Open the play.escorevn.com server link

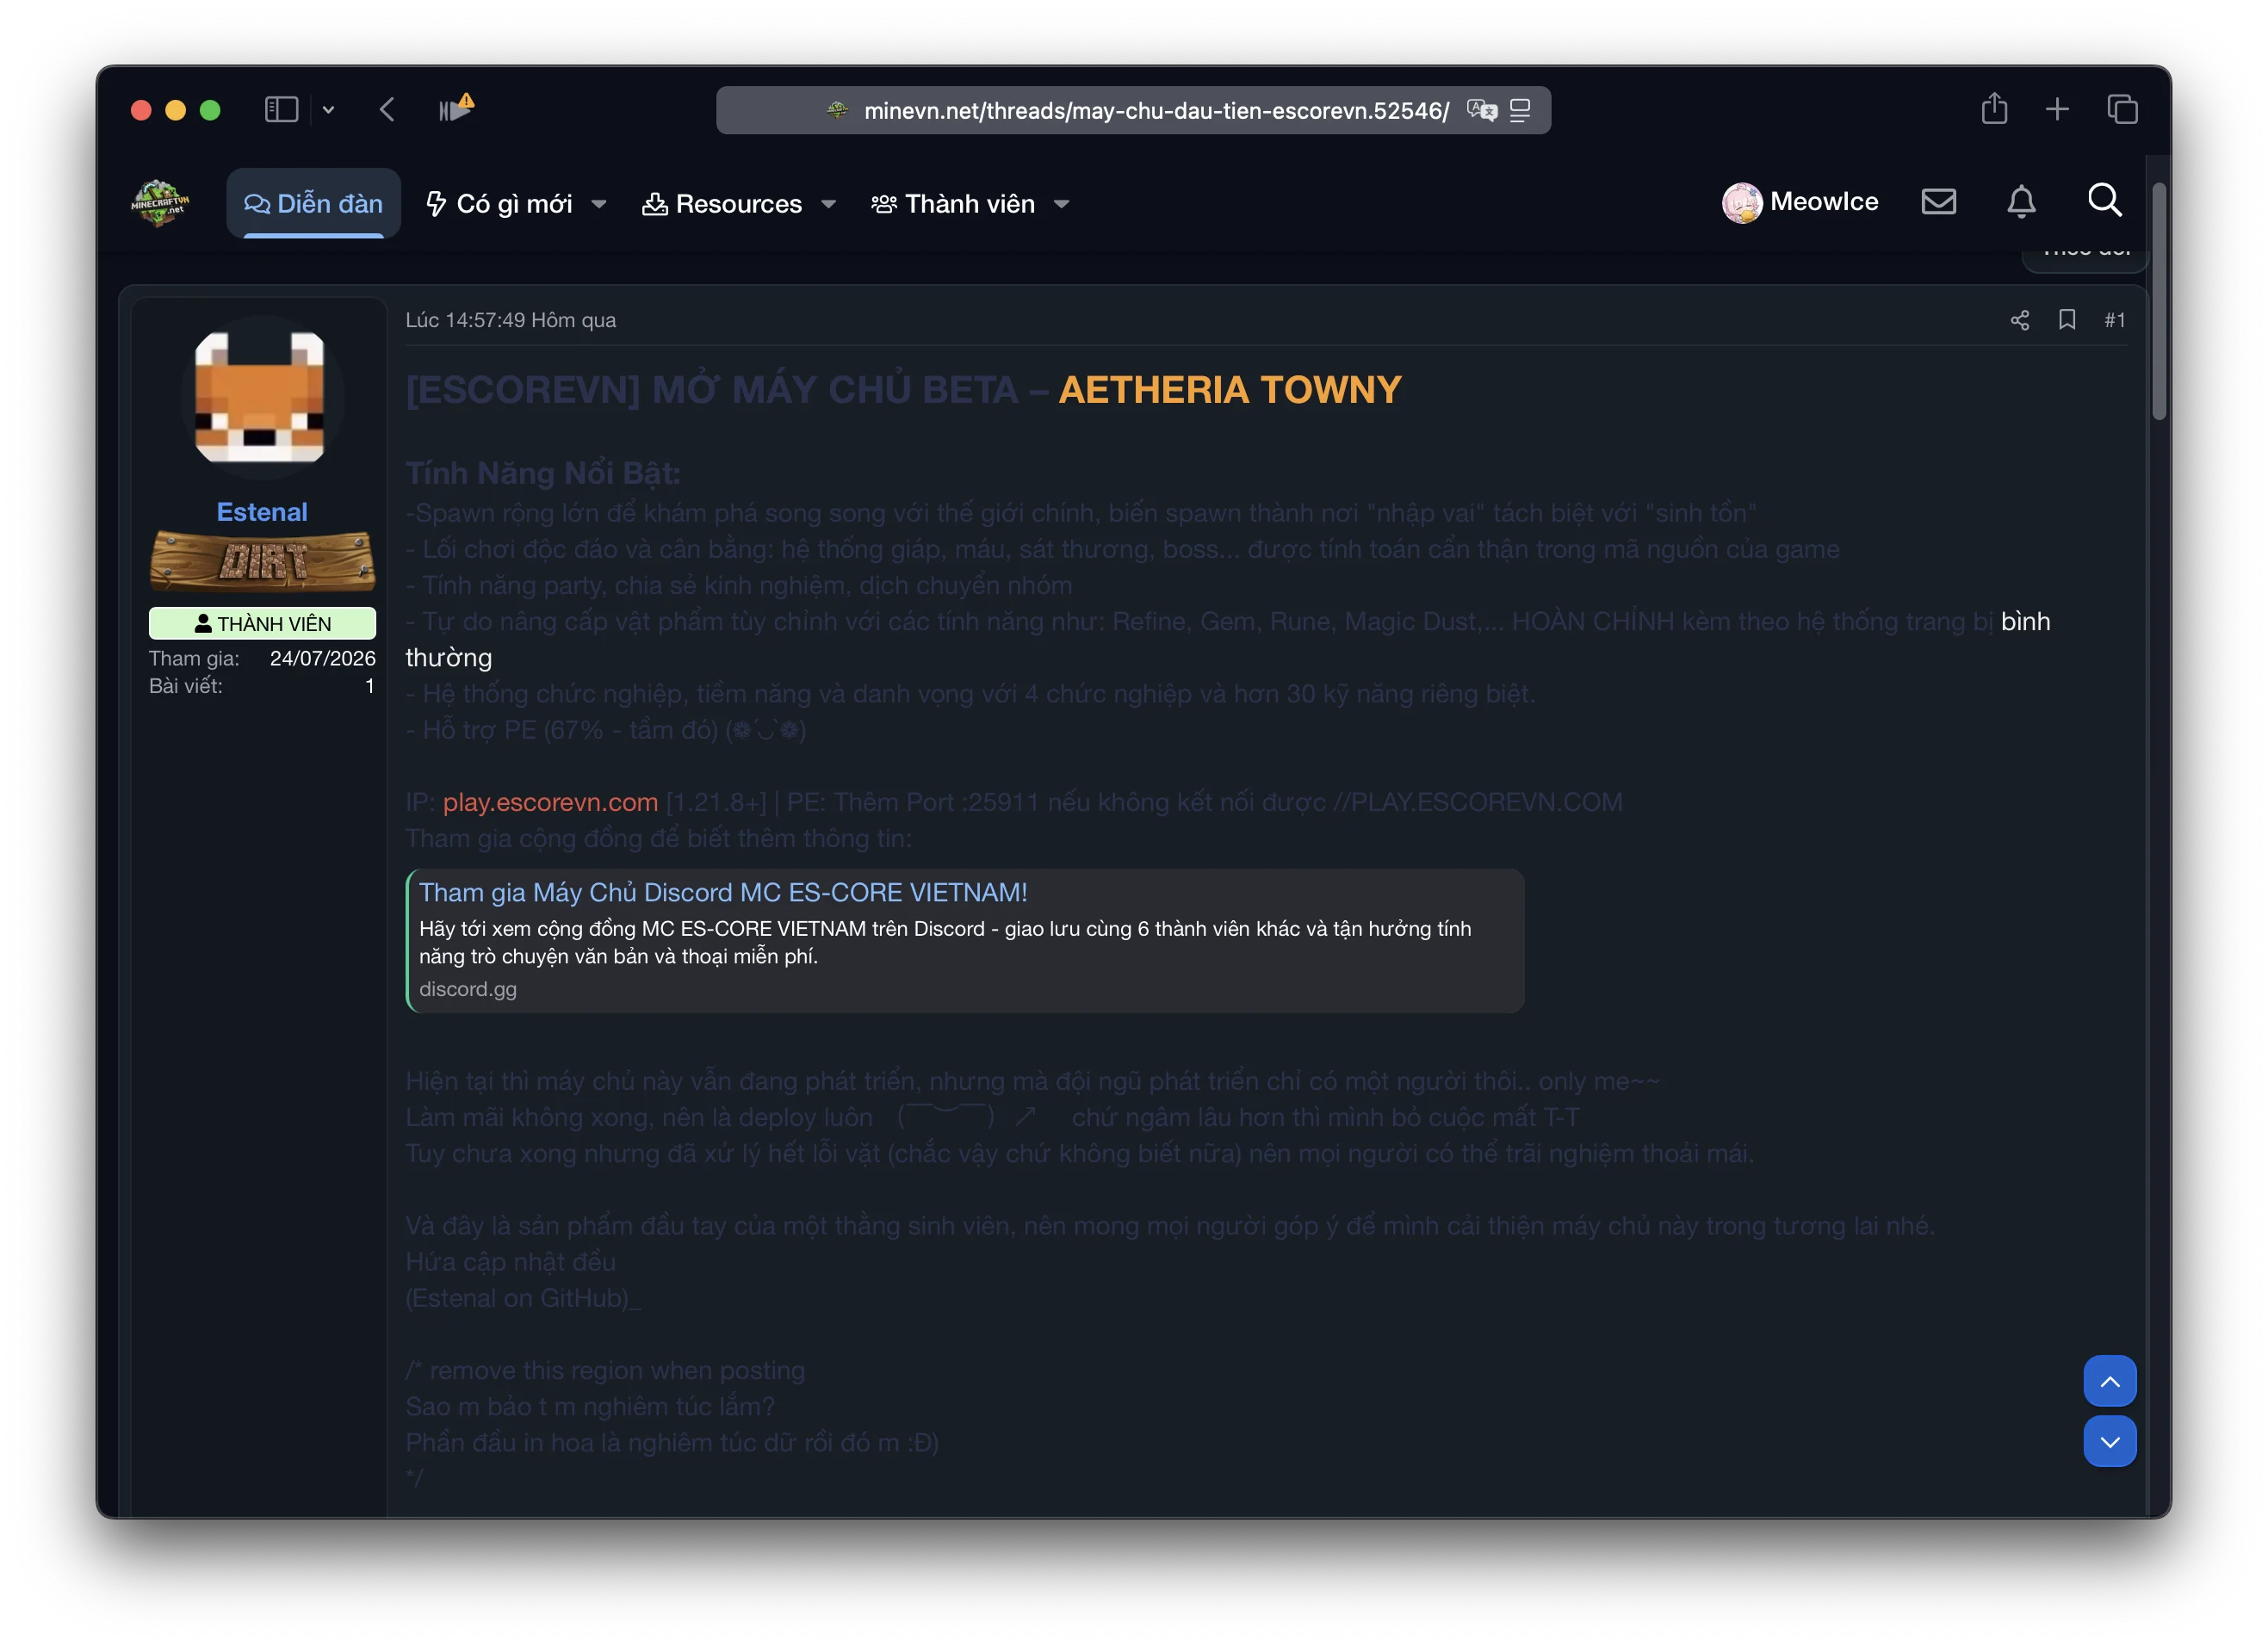[x=550, y=802]
